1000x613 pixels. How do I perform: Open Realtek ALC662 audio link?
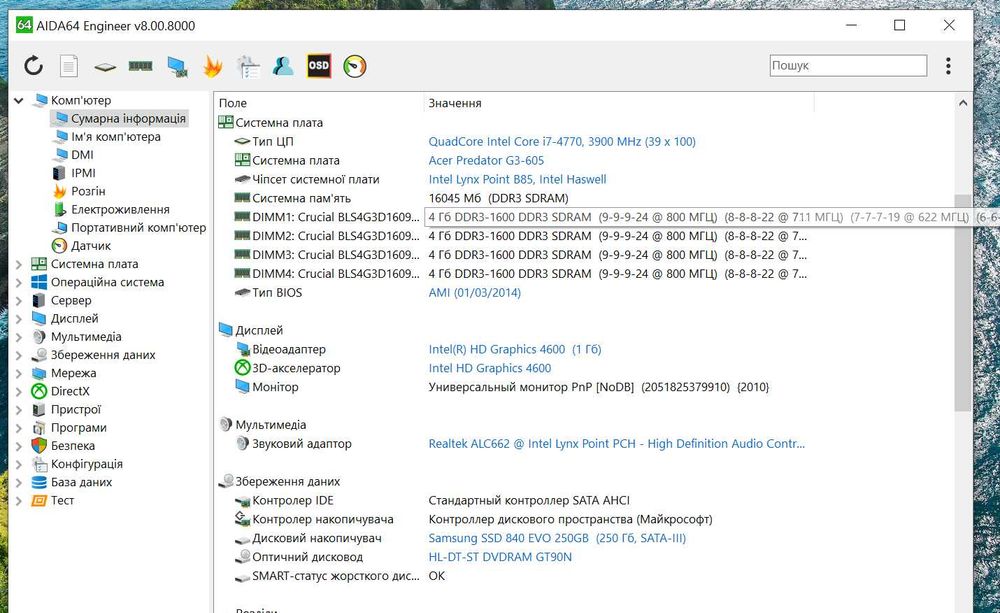coord(617,444)
